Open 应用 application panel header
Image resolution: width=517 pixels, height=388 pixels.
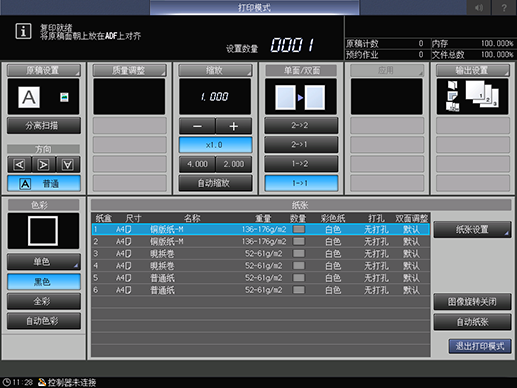pos(387,70)
